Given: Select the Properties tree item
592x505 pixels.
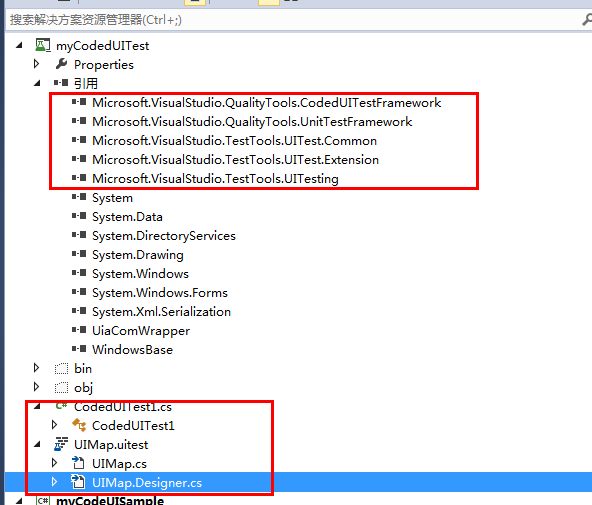Looking at the screenshot, I should click(104, 65).
